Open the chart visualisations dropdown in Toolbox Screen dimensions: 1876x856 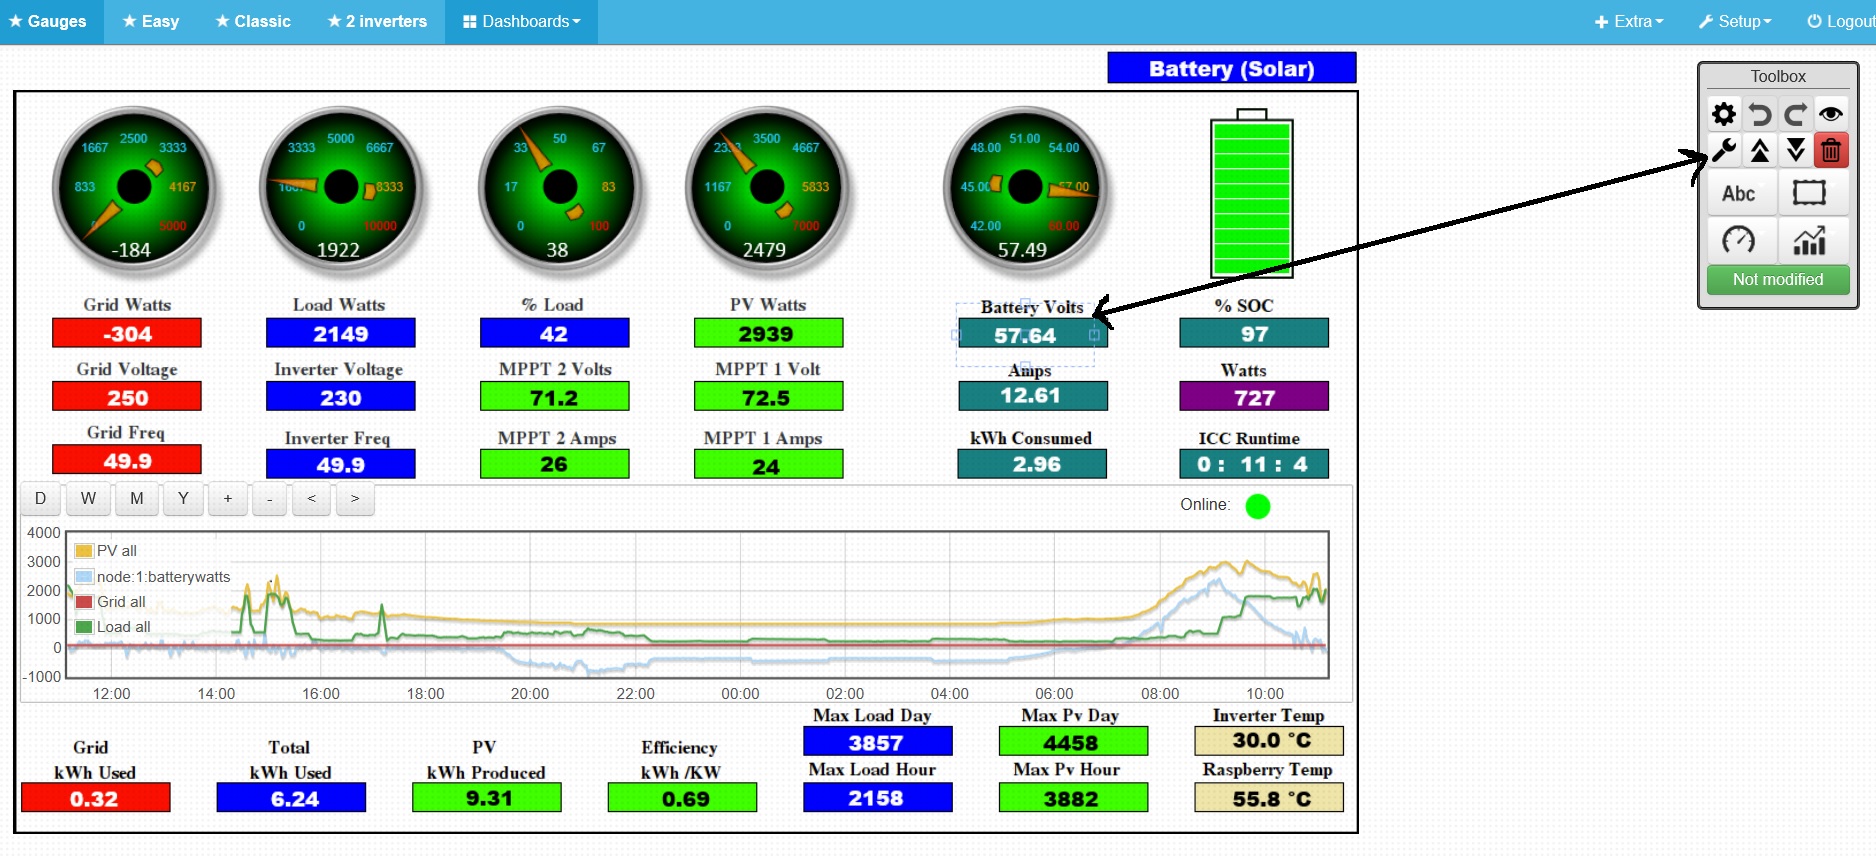tap(1809, 240)
